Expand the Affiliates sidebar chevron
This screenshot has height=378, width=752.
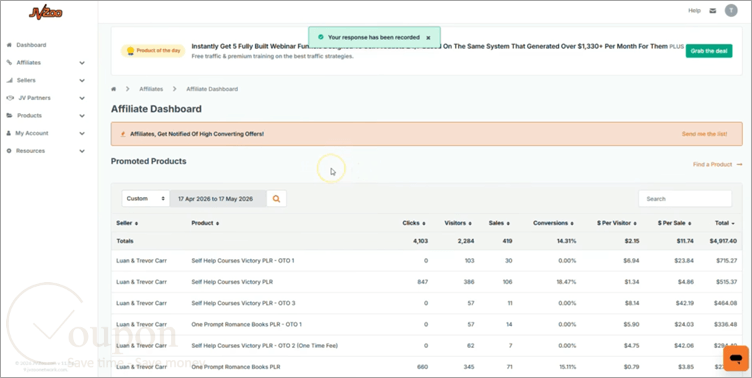(82, 63)
